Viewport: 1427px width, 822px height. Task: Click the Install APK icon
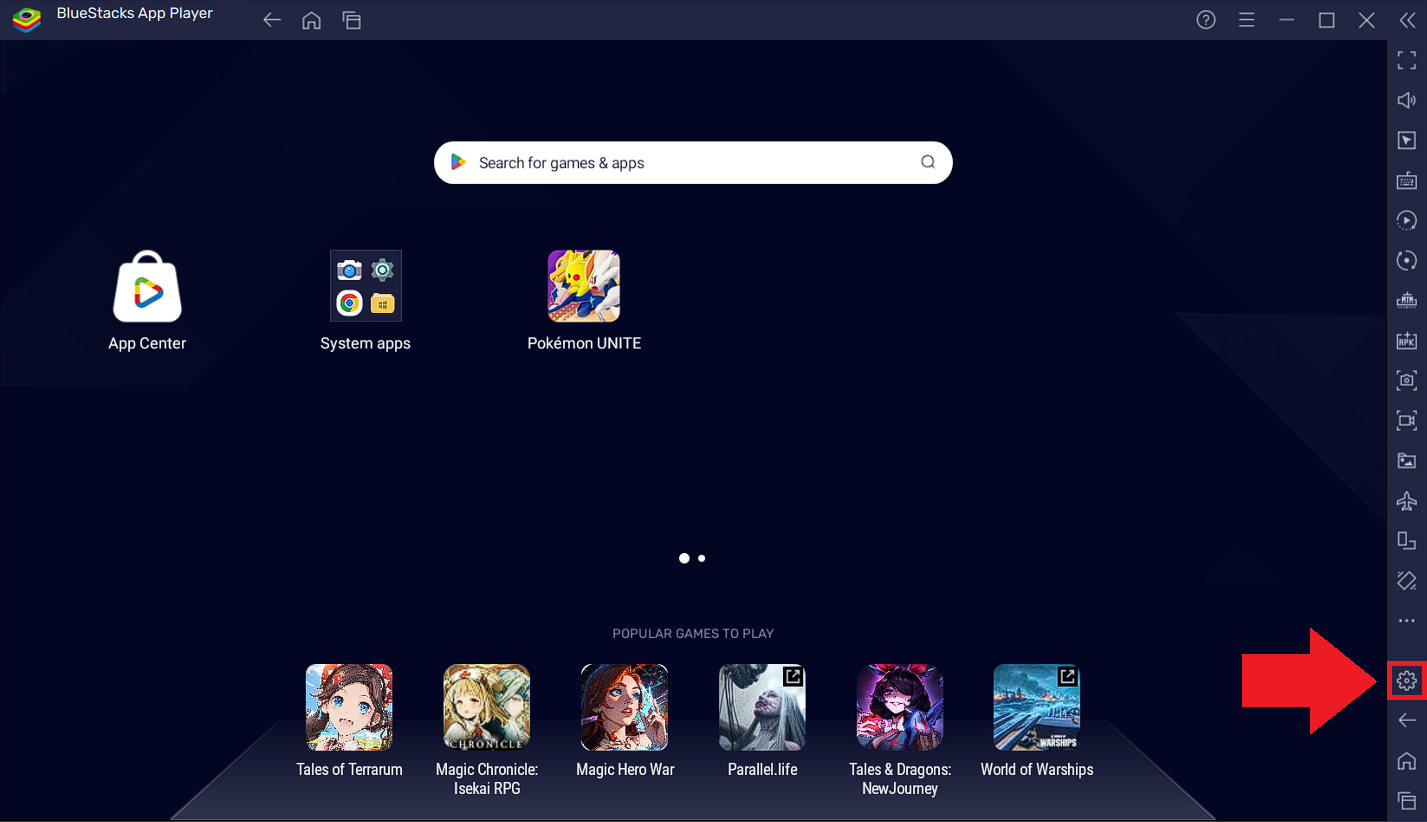click(1406, 340)
